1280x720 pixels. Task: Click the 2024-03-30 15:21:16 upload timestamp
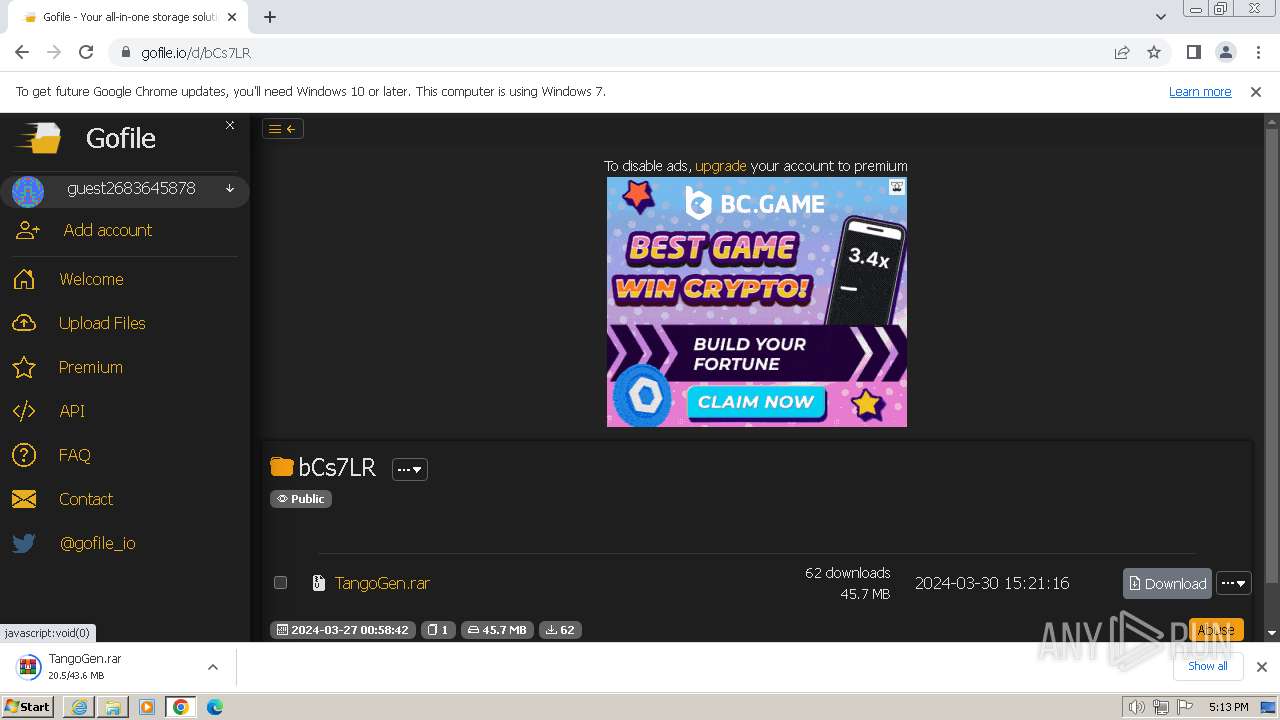[x=992, y=583]
